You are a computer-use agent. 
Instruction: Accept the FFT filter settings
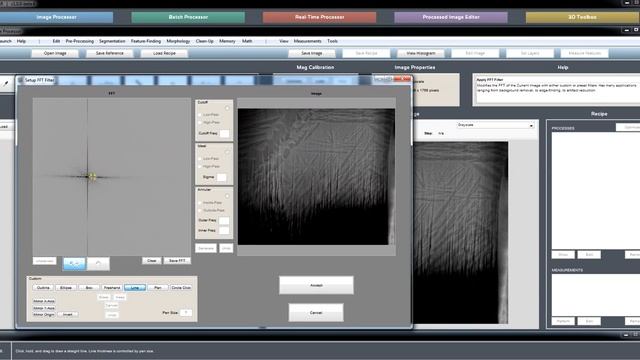point(316,285)
